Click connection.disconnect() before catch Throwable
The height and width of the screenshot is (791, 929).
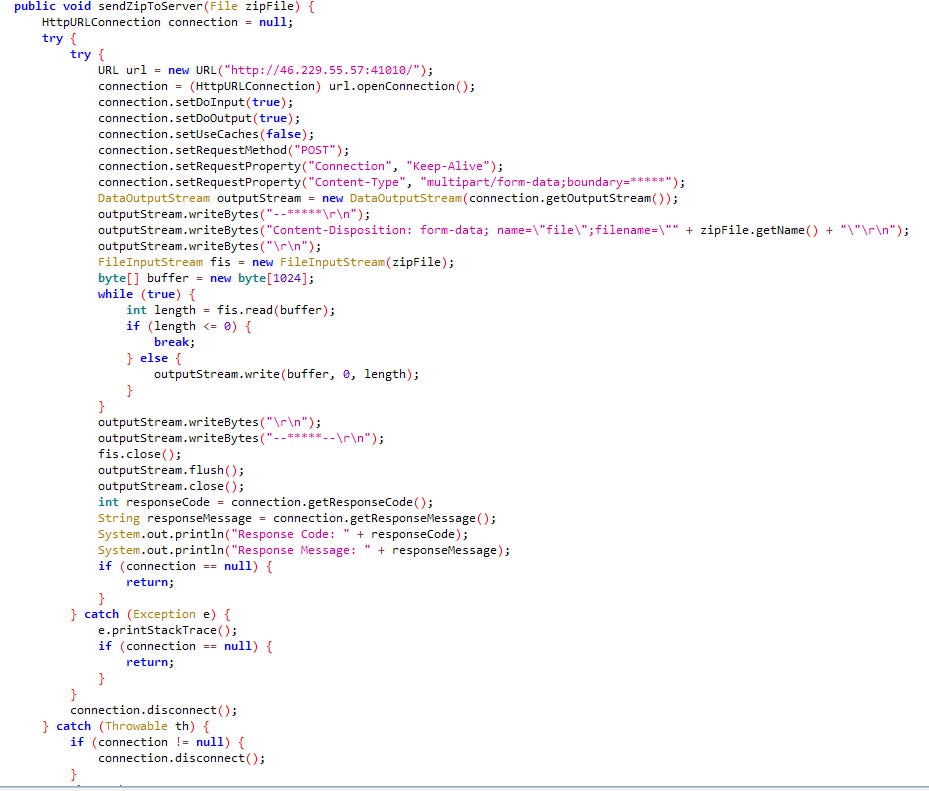coord(153,710)
